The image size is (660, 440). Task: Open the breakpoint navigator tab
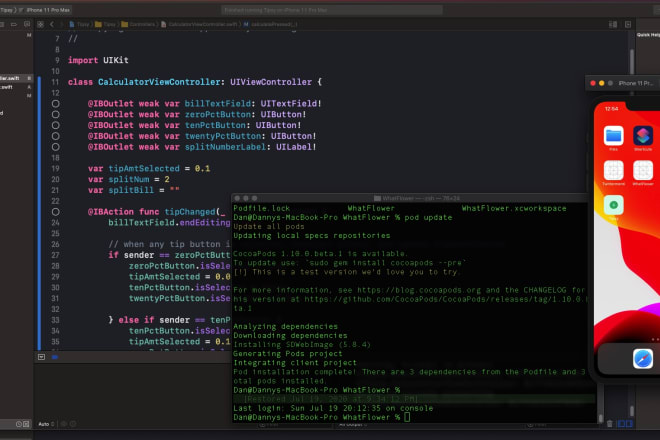(x=14, y=24)
